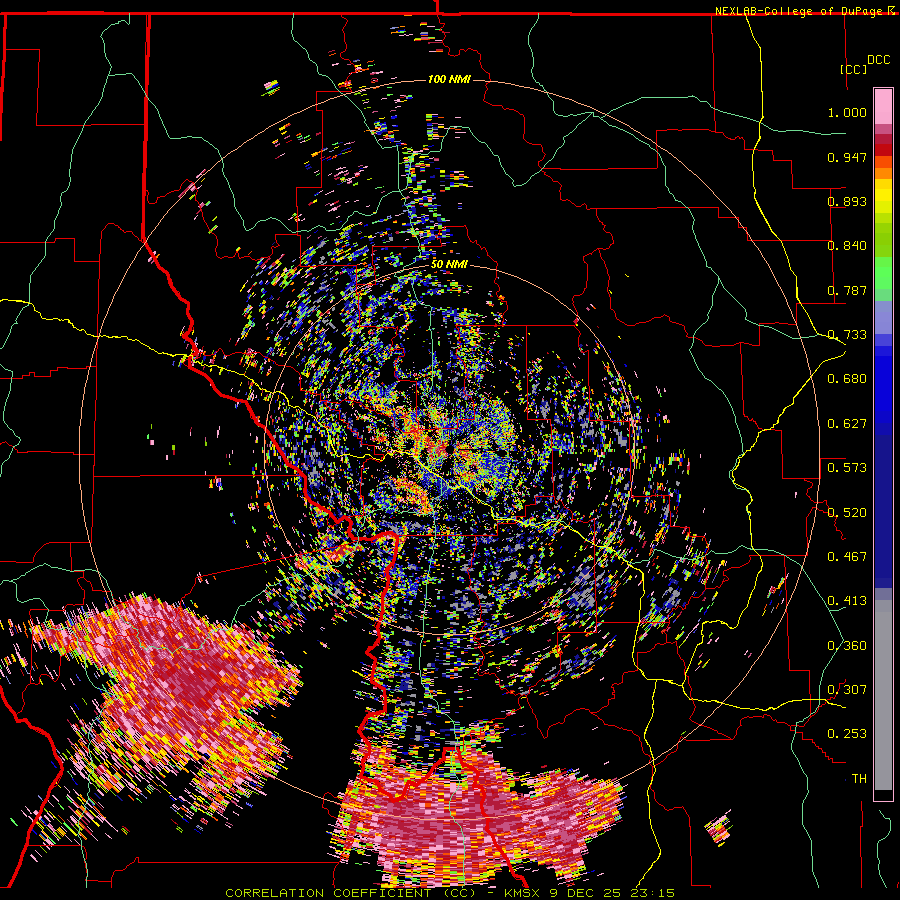This screenshot has height=900, width=900.
Task: Select the 0.520 scale value
Action: click(847, 513)
